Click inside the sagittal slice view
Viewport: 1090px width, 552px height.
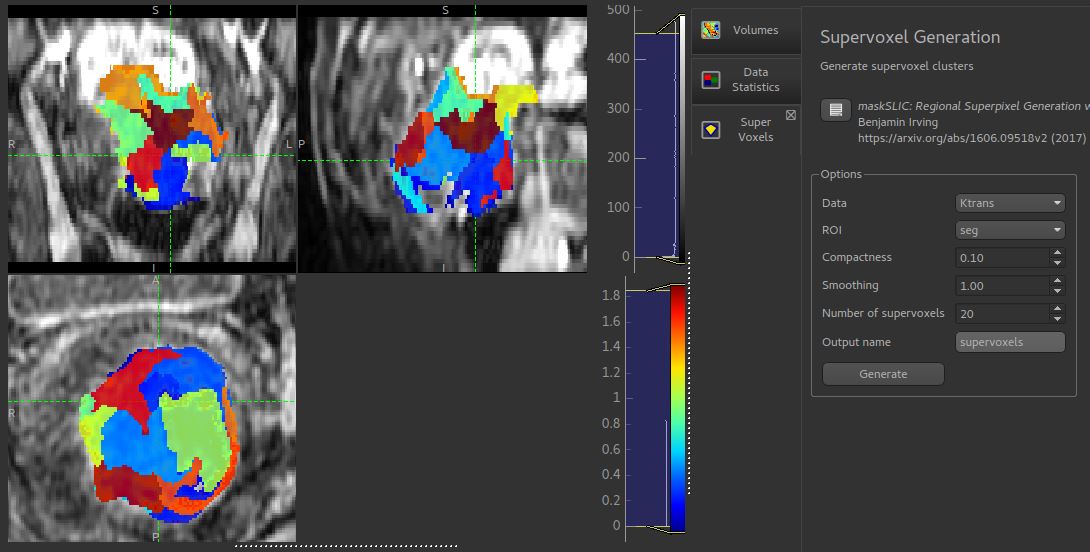click(x=442, y=139)
